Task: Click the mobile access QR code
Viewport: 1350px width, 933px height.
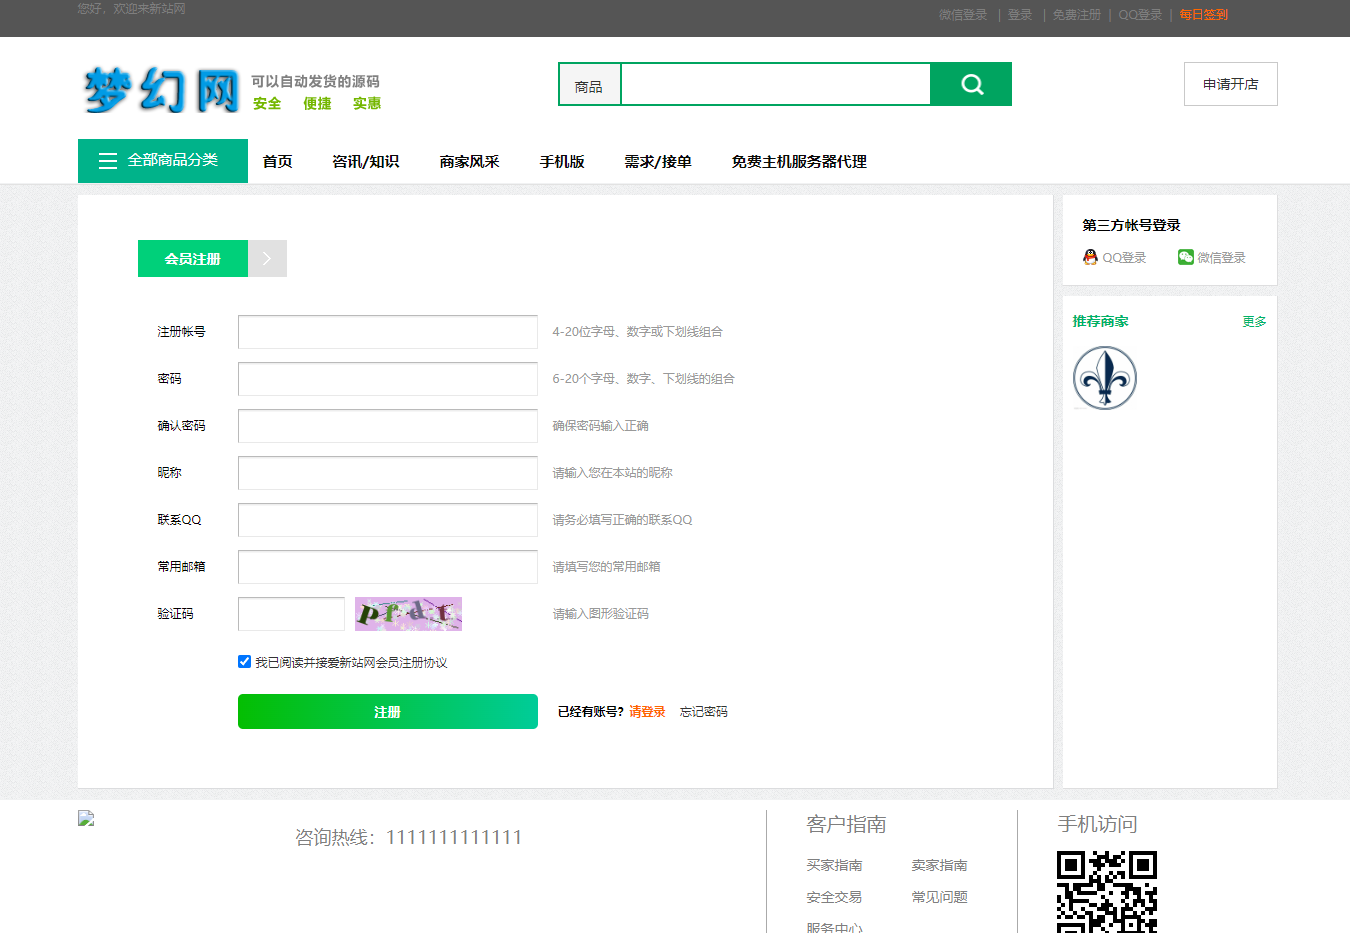Action: coord(1107,892)
